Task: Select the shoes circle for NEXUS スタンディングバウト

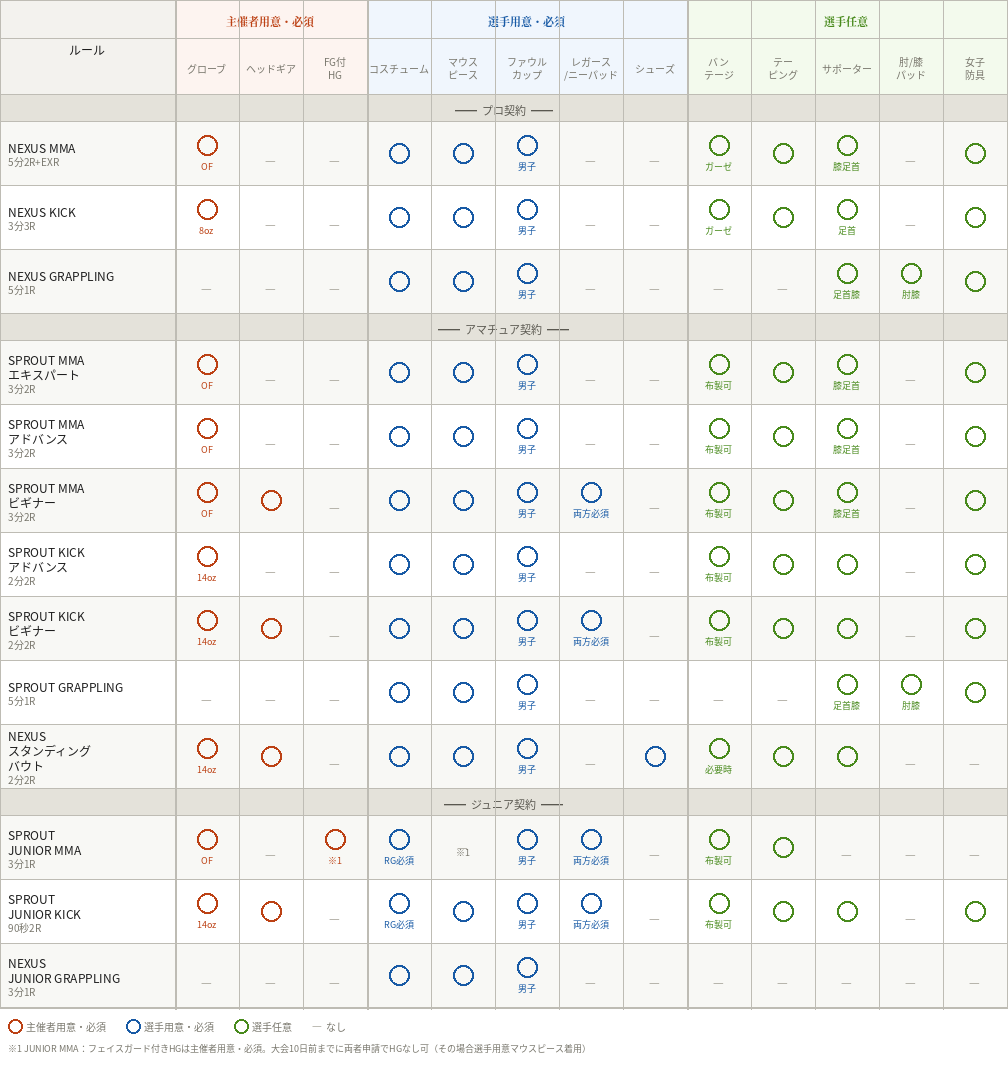Action: [x=655, y=757]
